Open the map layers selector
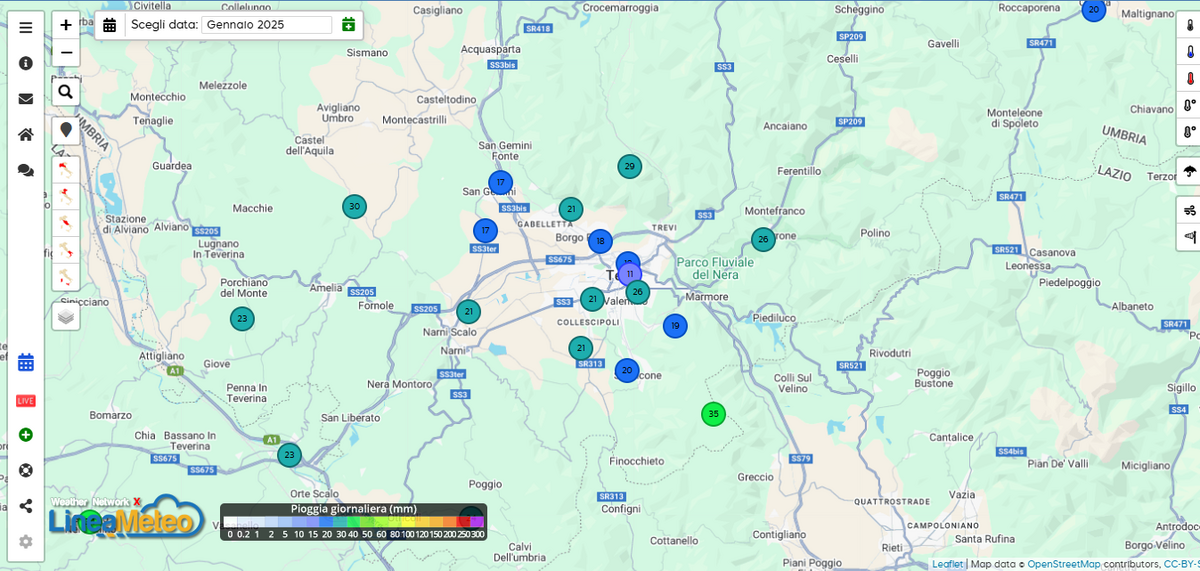The height and width of the screenshot is (571, 1200). point(66,316)
